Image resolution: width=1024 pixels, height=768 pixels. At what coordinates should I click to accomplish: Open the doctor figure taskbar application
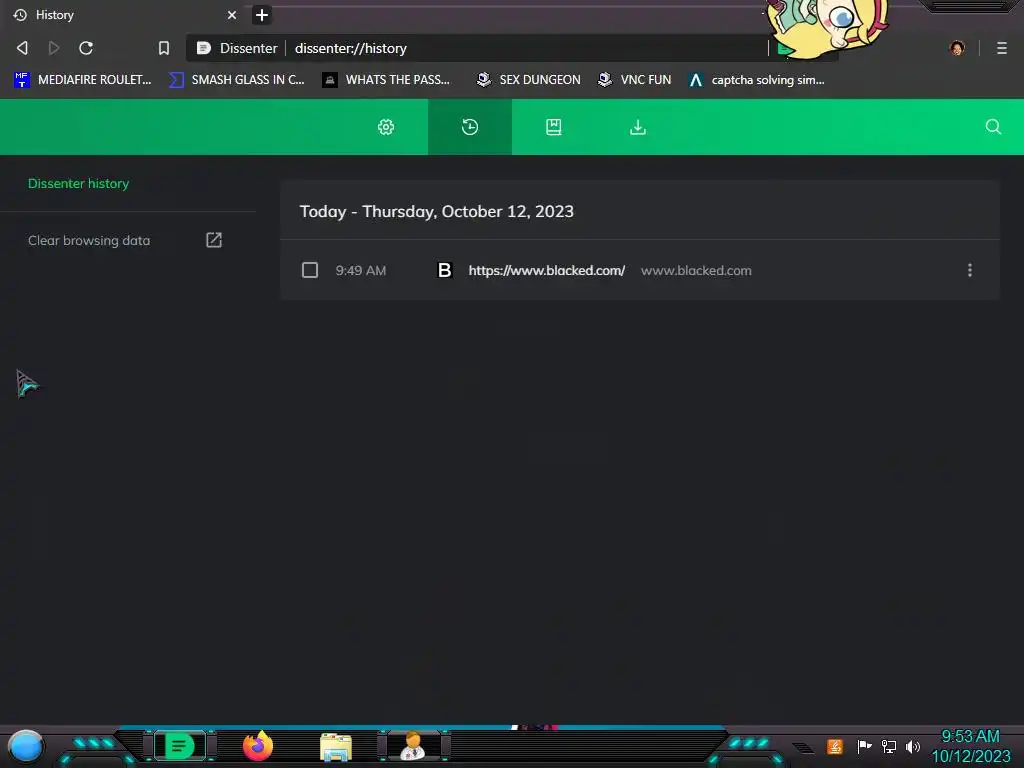[x=413, y=746]
